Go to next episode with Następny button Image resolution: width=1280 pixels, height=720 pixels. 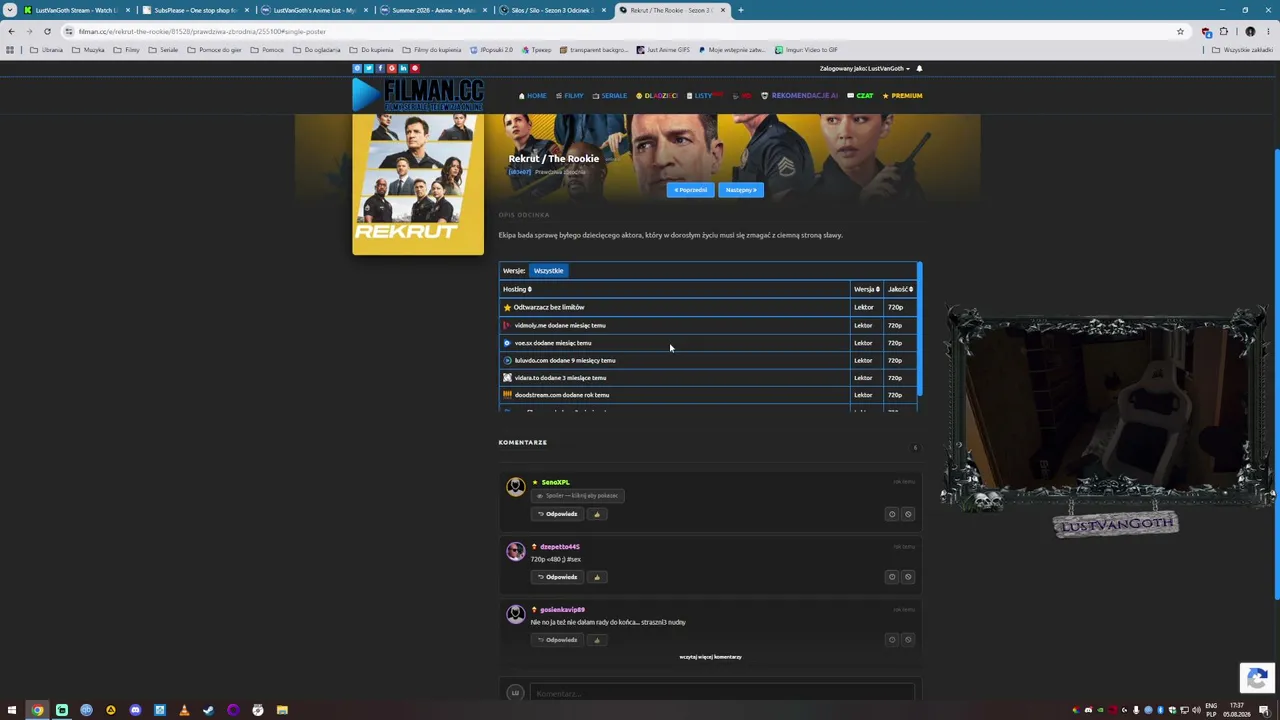tap(741, 190)
